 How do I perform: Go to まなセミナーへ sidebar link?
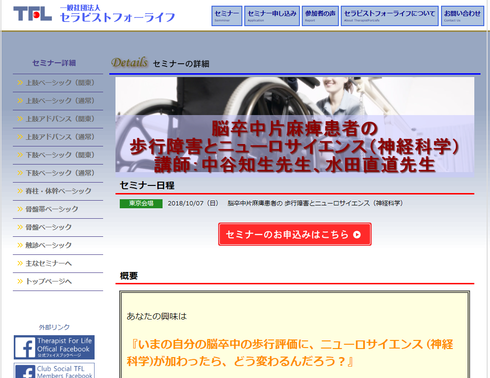[58, 263]
